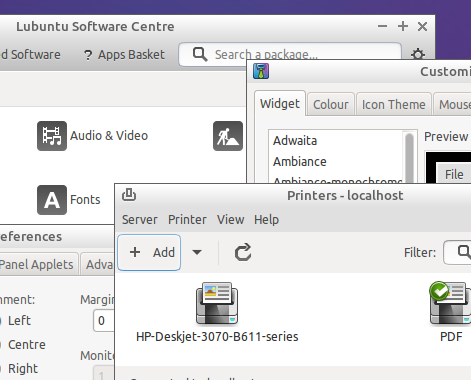Screen dimensions: 471x380
Task: Click the Printers window title bar icon
Action: pos(129,195)
